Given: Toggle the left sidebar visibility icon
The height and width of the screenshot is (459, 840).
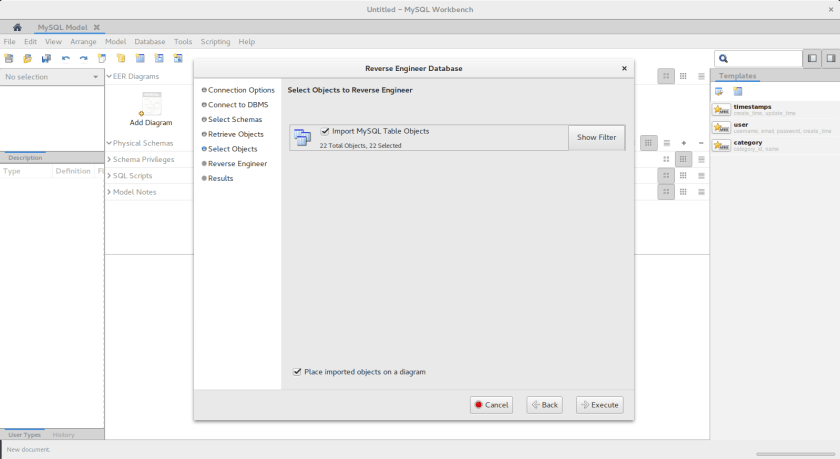Looking at the screenshot, I should click(812, 58).
